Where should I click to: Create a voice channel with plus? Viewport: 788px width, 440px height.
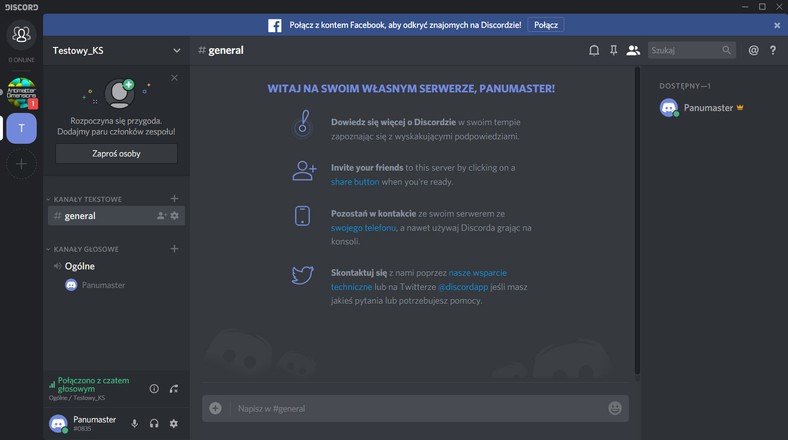pos(174,249)
